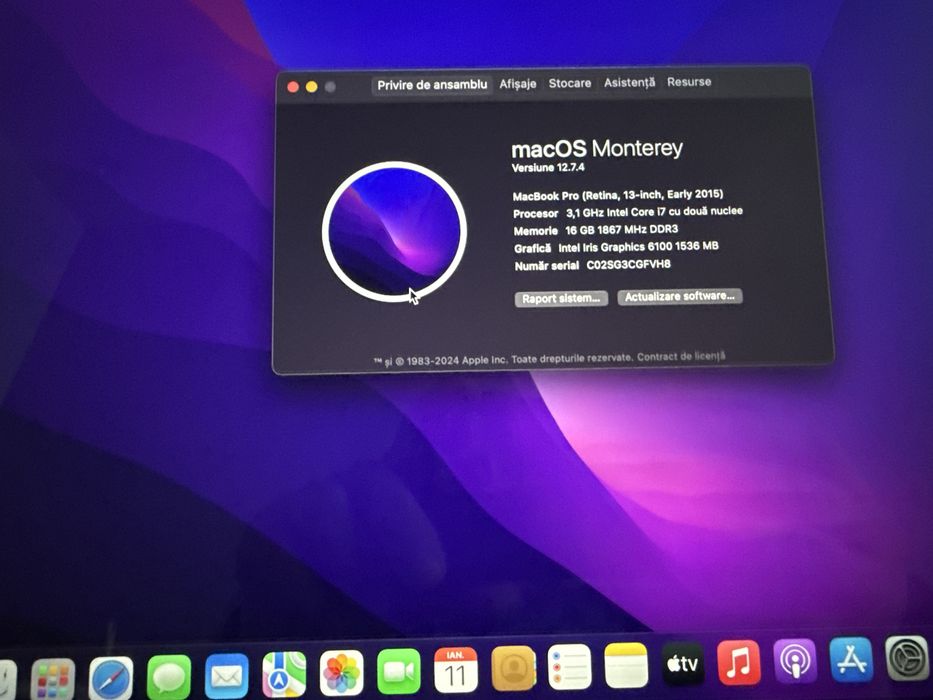
Task: Open Music app in the Dock
Action: coord(738,662)
